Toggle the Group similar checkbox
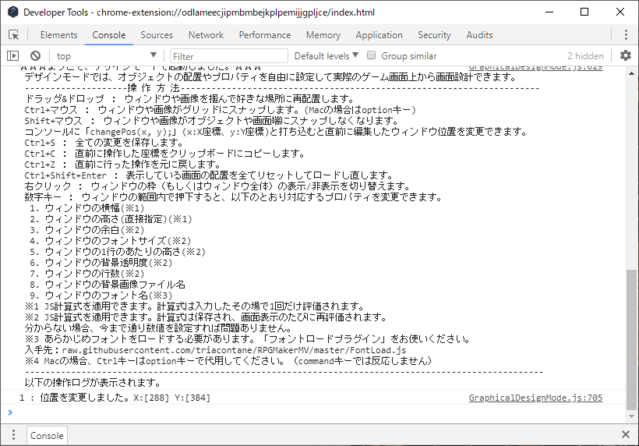The height and width of the screenshot is (446, 639). click(371, 55)
